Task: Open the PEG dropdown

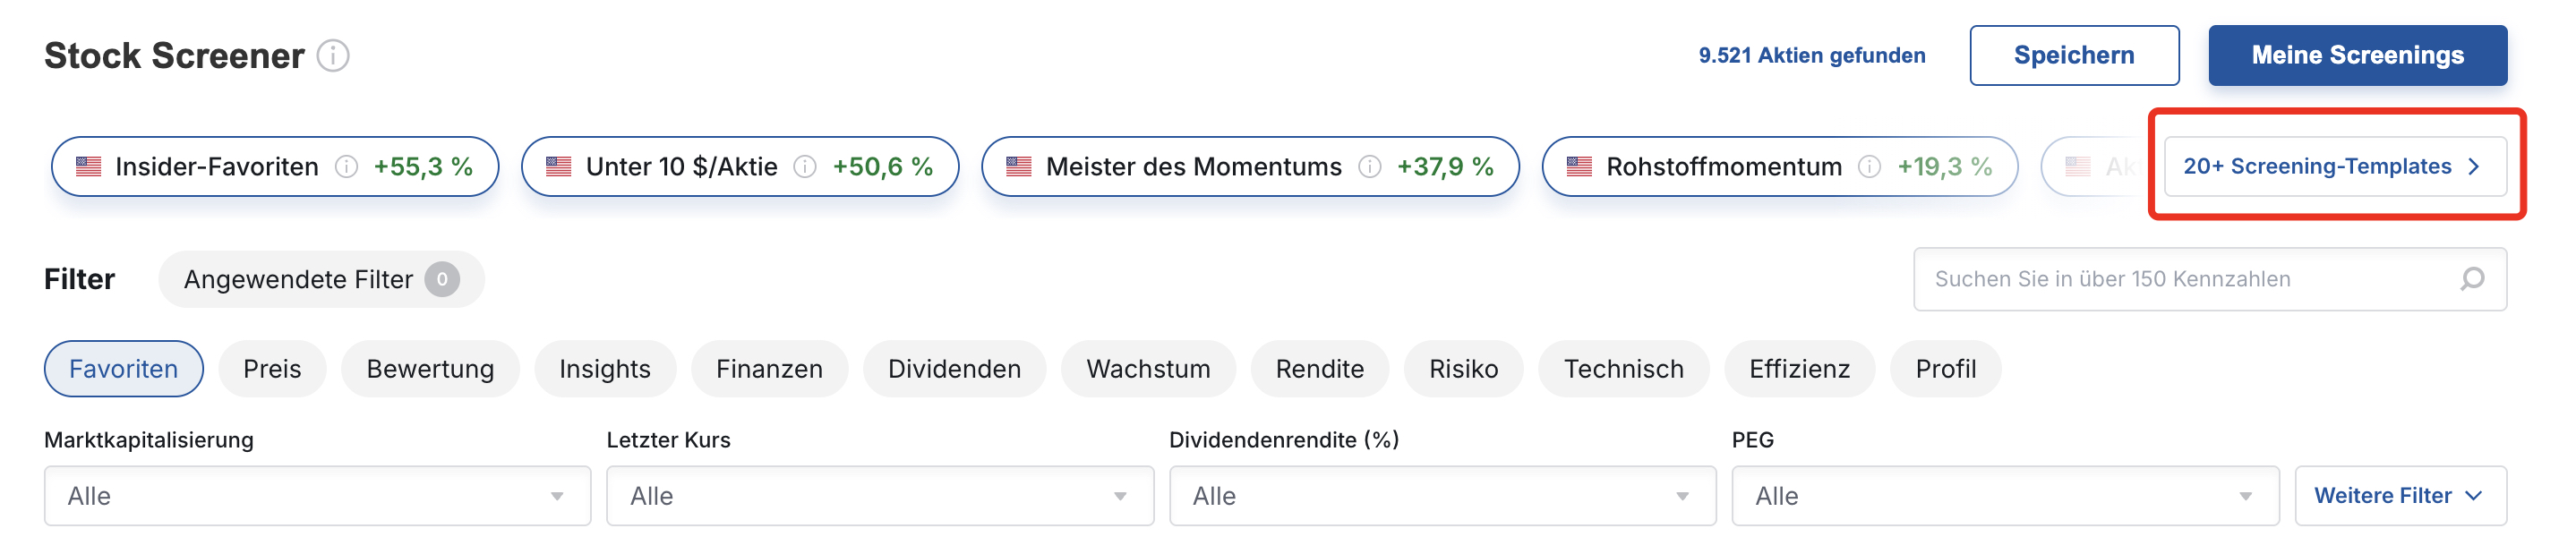Action: 2005,496
